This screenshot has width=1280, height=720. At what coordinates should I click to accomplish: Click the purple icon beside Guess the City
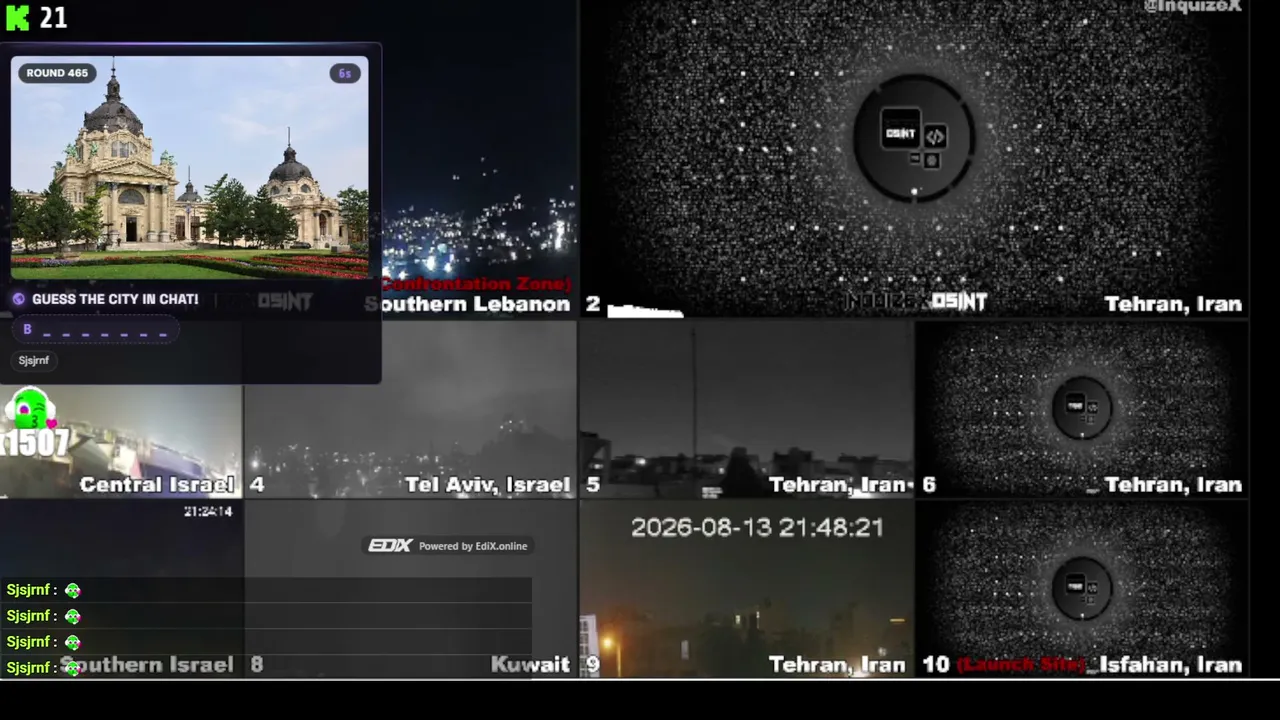point(19,299)
